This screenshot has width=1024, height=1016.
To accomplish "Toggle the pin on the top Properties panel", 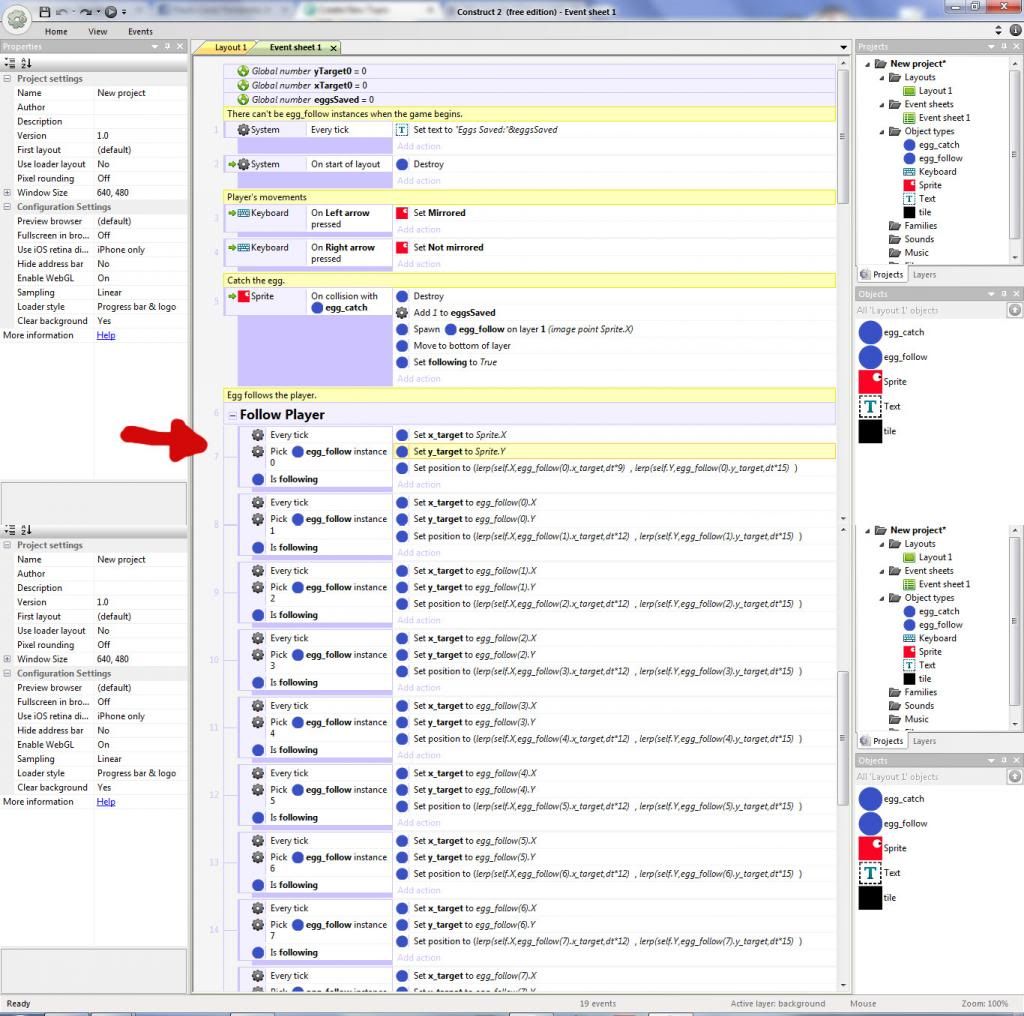I will click(x=167, y=46).
